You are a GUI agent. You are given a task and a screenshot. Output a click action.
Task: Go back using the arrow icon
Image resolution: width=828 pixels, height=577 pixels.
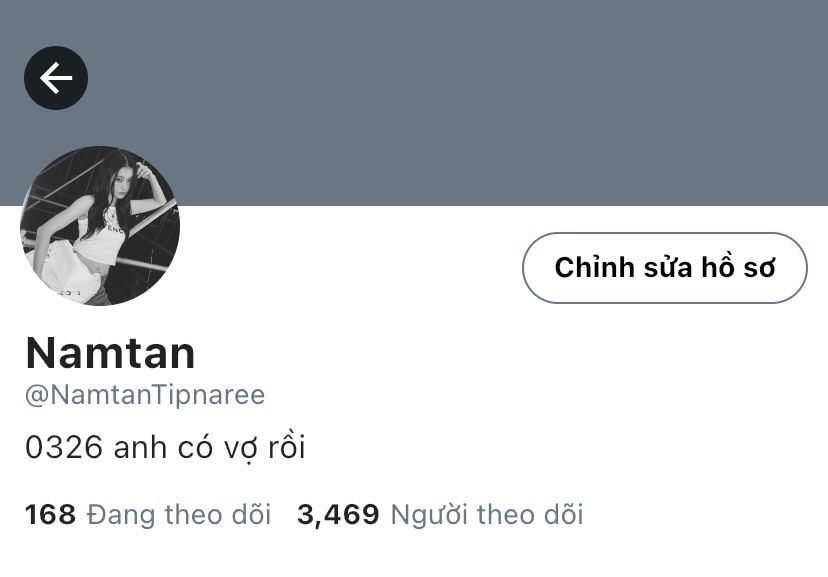tap(56, 78)
